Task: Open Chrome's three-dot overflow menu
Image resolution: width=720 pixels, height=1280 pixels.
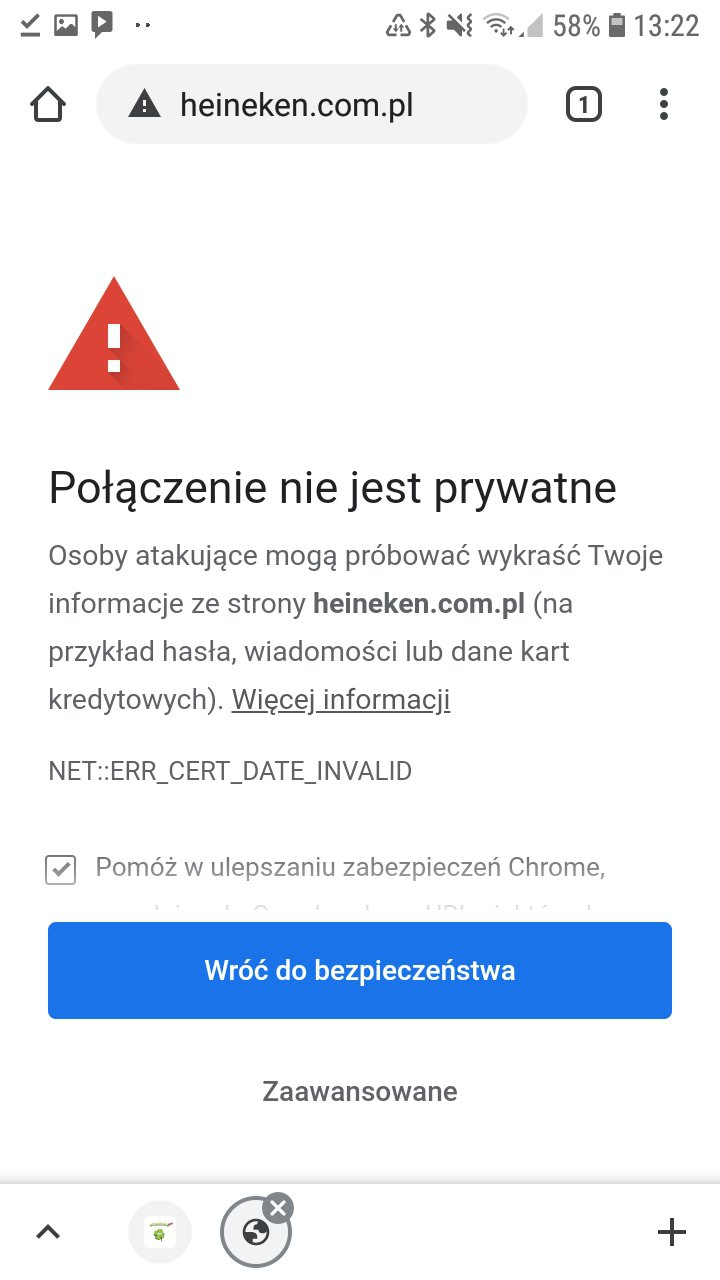Action: (x=664, y=104)
